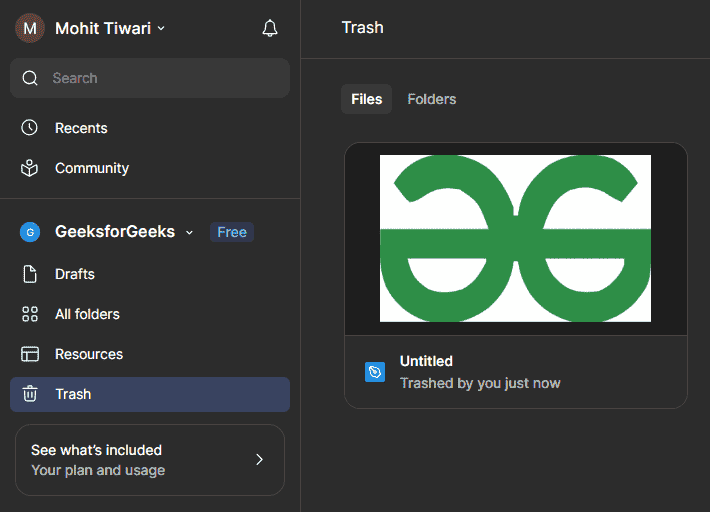Click the All folders grid icon
This screenshot has width=710, height=512.
click(x=30, y=314)
